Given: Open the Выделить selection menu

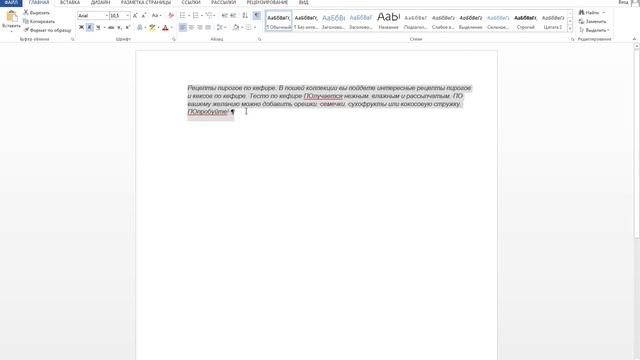Looking at the screenshot, I should coord(594,30).
